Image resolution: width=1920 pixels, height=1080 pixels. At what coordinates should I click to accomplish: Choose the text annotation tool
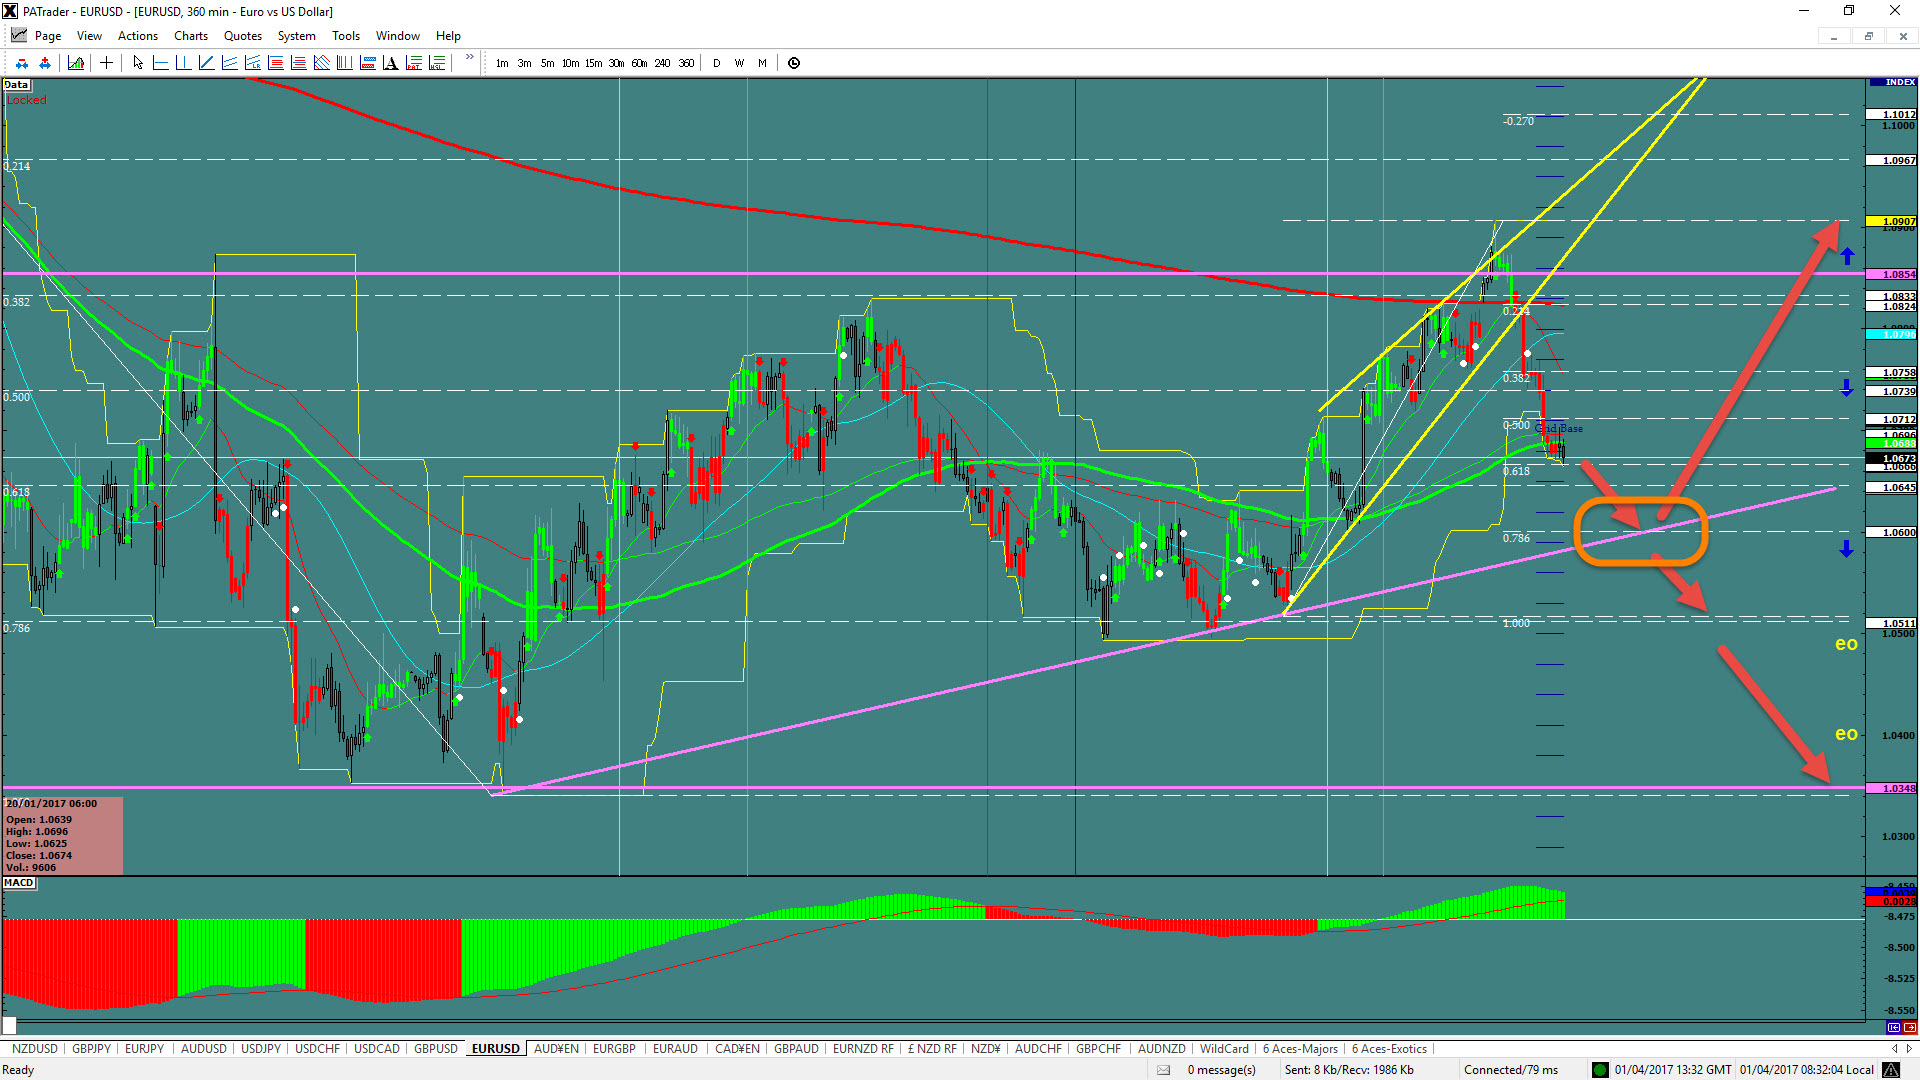click(390, 63)
